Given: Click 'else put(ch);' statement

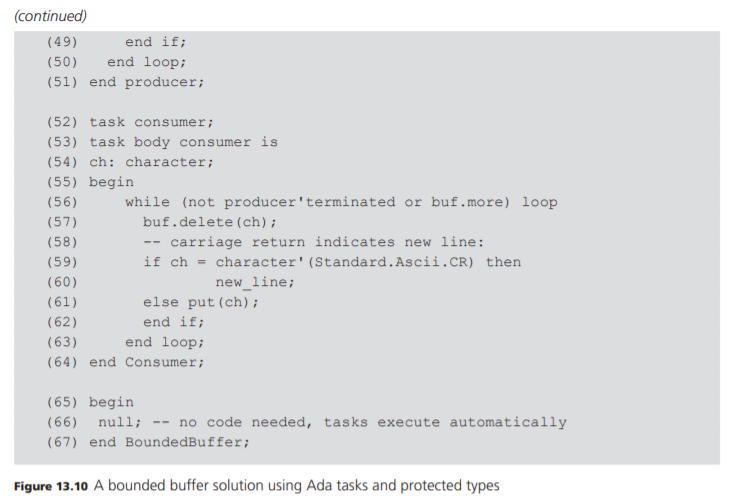Looking at the screenshot, I should coord(201,302).
